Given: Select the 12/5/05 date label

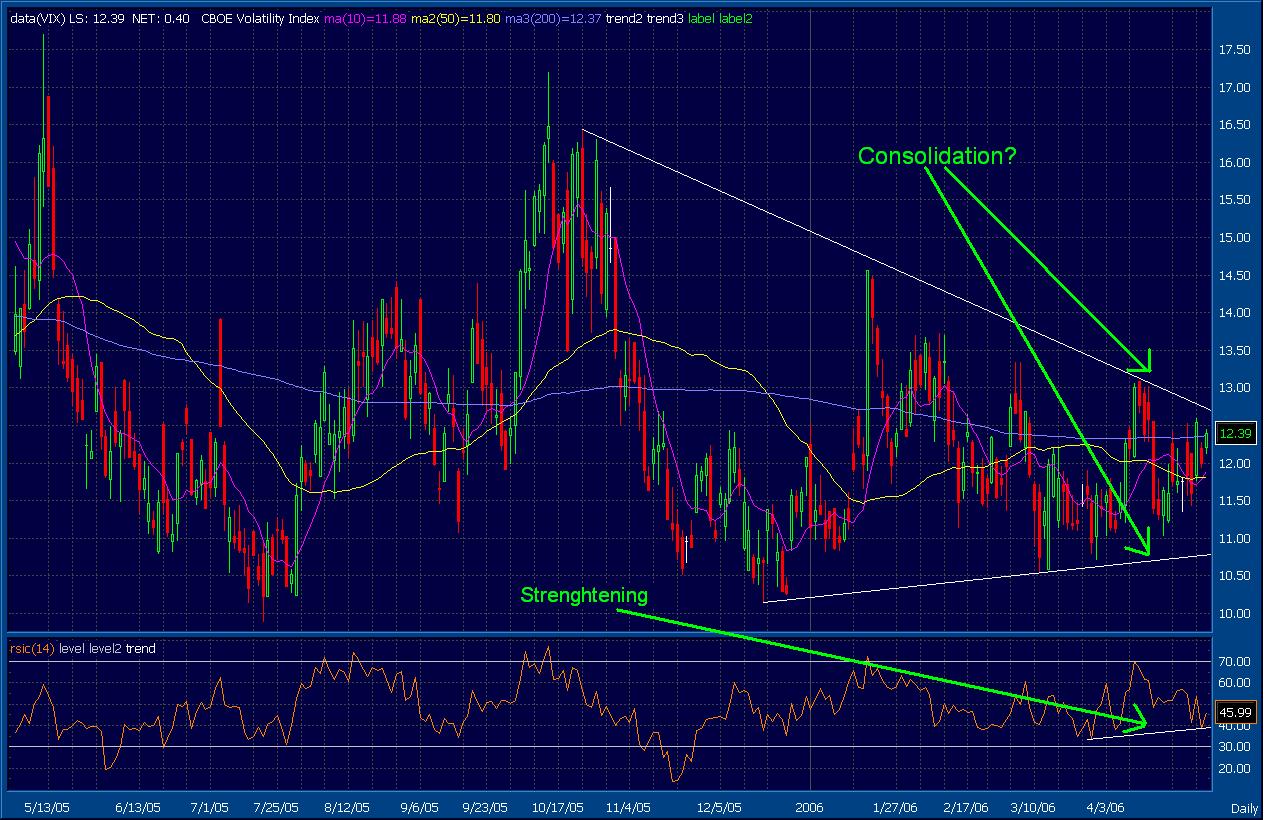Looking at the screenshot, I should pos(720,806).
